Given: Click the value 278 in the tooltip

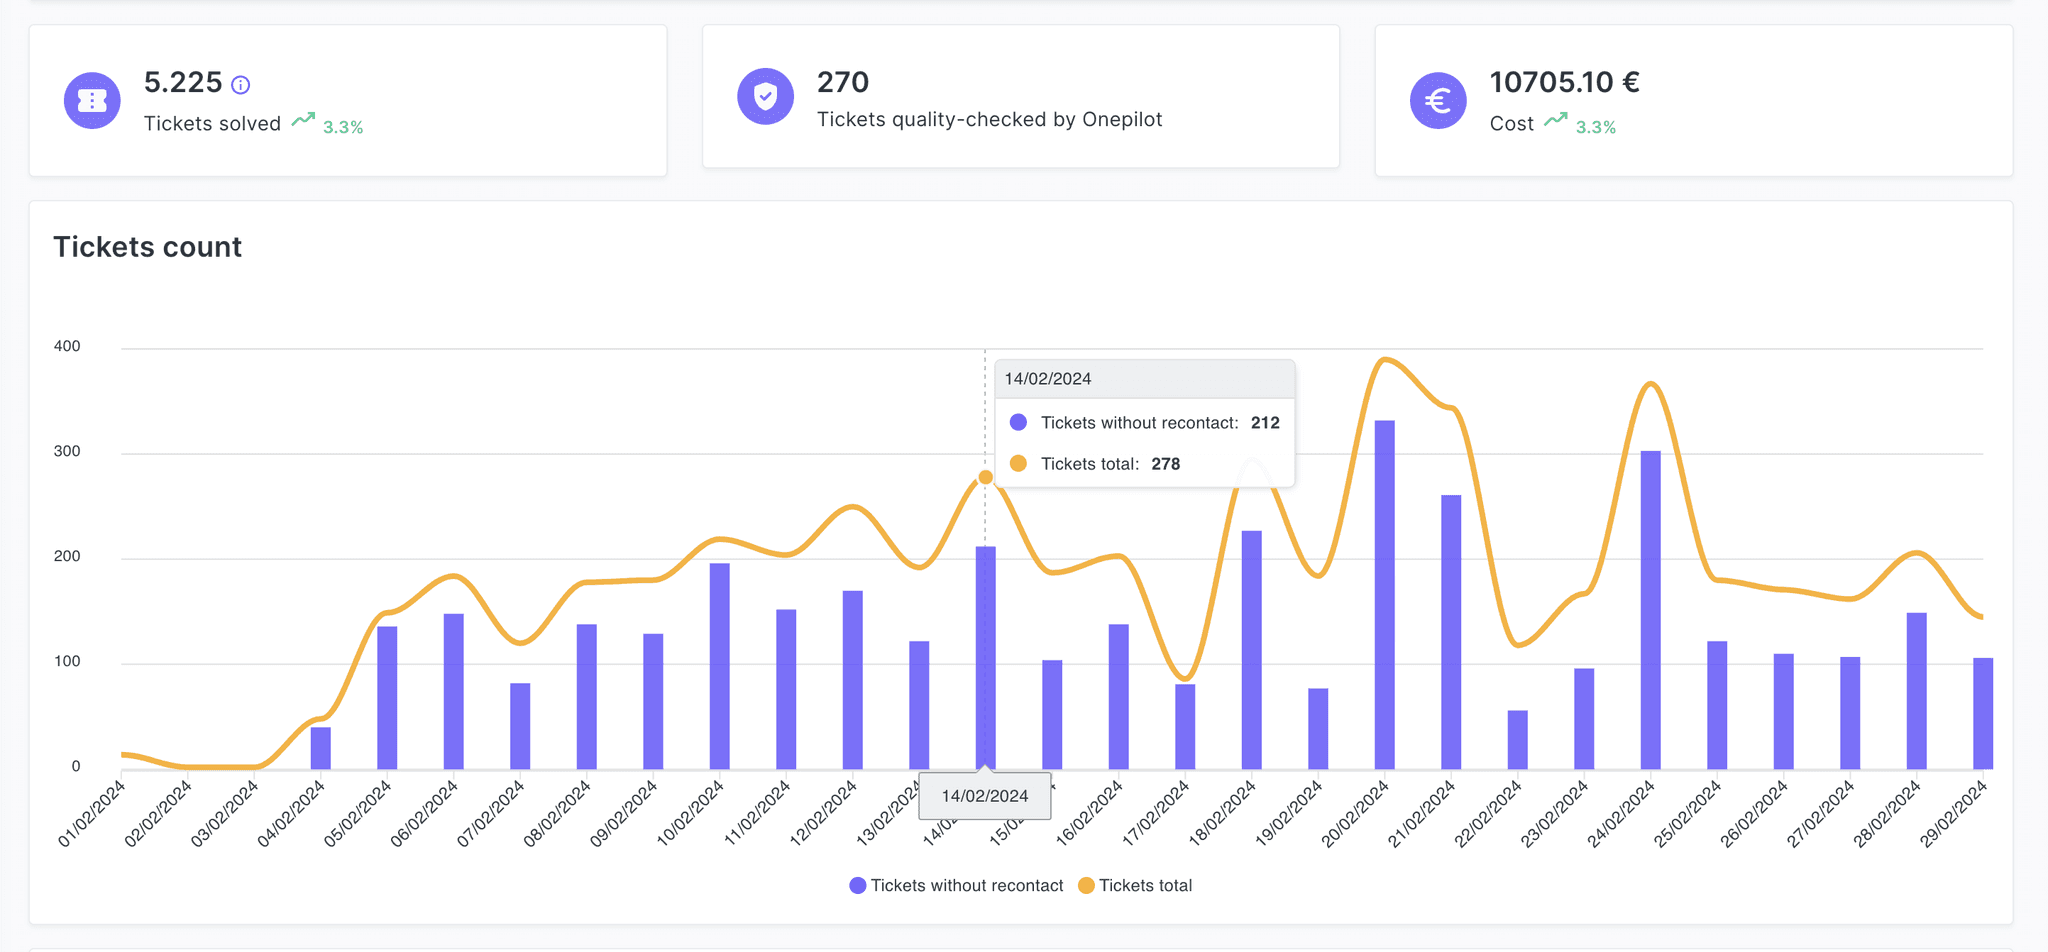Looking at the screenshot, I should (1166, 463).
